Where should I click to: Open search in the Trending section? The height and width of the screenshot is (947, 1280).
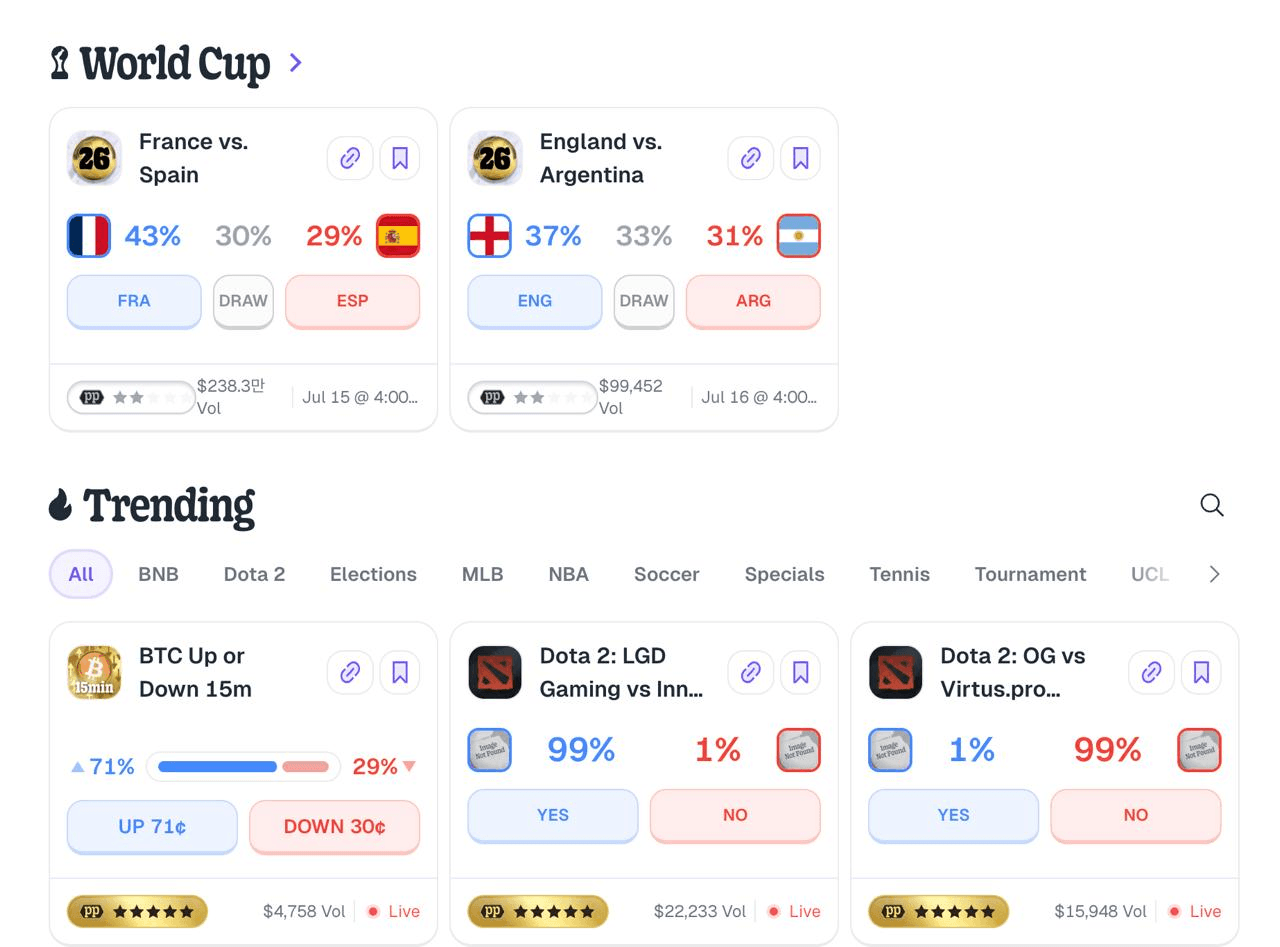coord(1212,505)
